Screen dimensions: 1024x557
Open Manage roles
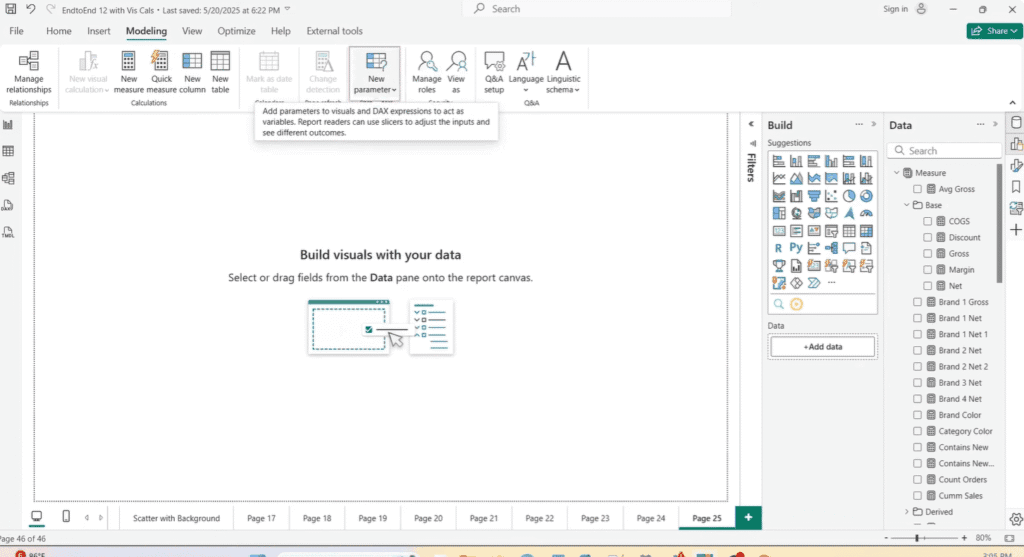(x=426, y=72)
